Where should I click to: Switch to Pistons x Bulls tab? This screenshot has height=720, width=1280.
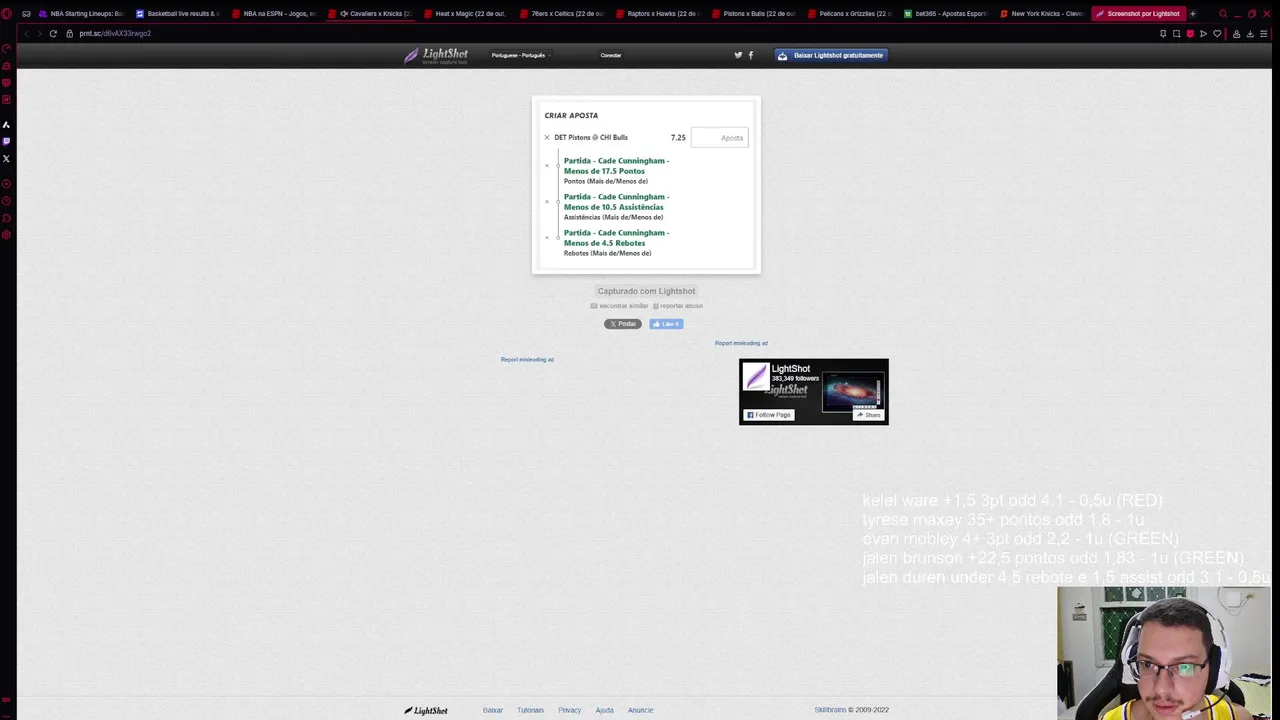coord(752,13)
